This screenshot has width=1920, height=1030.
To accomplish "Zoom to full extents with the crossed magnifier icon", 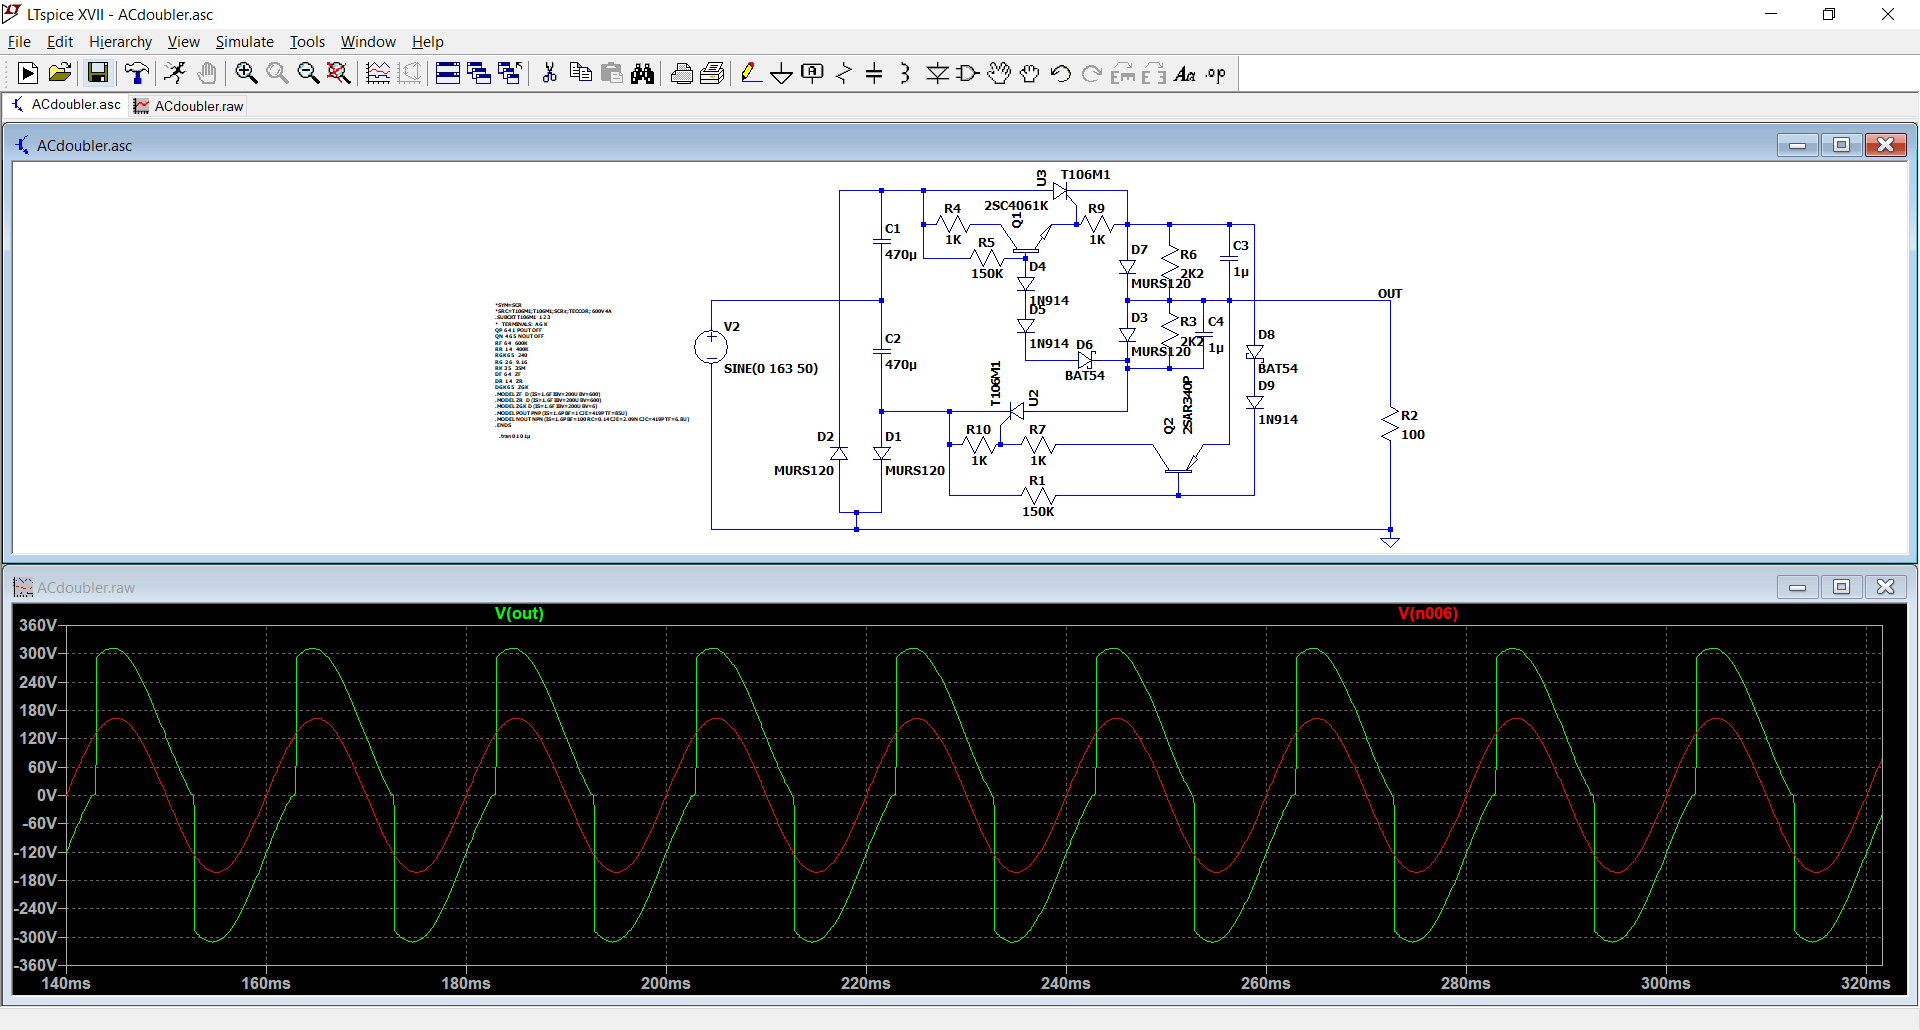I will tap(339, 73).
